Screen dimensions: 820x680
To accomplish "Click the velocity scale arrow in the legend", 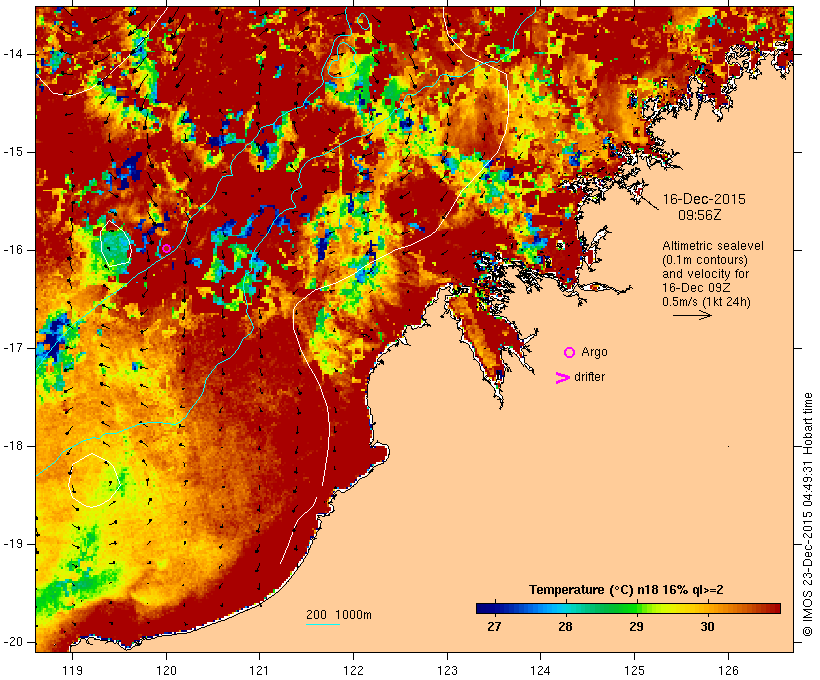I will pos(692,315).
